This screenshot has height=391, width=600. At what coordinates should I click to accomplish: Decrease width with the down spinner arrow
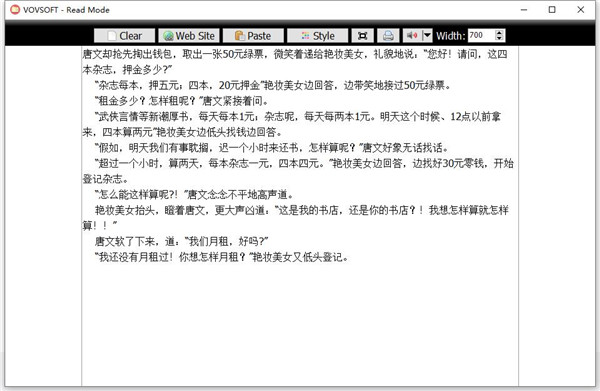pyautogui.click(x=499, y=38)
